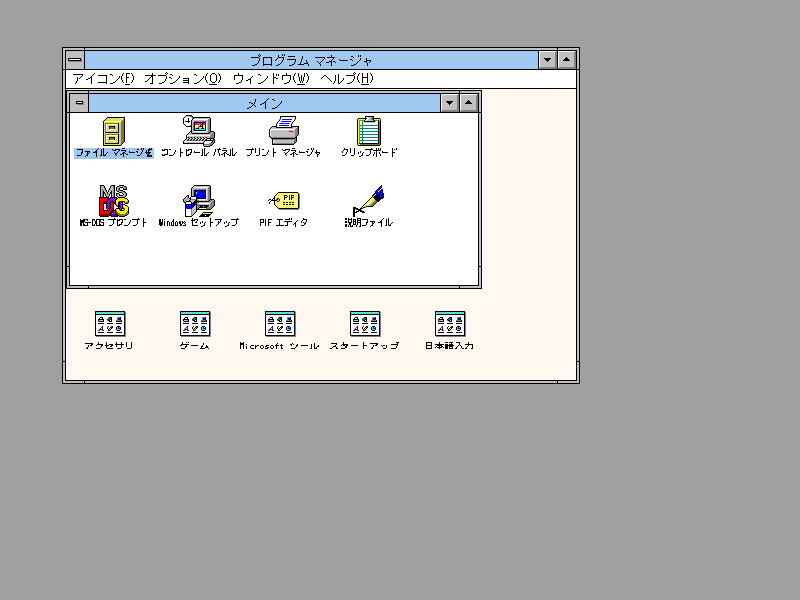Select the MS-DOS プロンプト icon

click(x=114, y=201)
